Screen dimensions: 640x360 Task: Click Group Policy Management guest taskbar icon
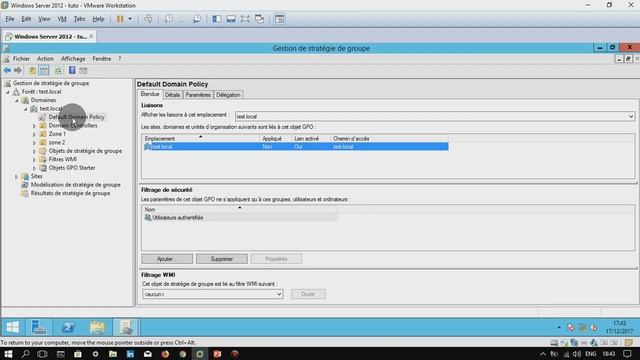(x=125, y=327)
